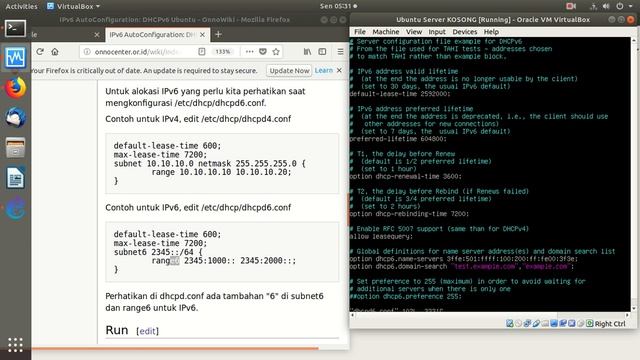Save page to Pocket
Screen dimensions: 640x360
pos(262,51)
